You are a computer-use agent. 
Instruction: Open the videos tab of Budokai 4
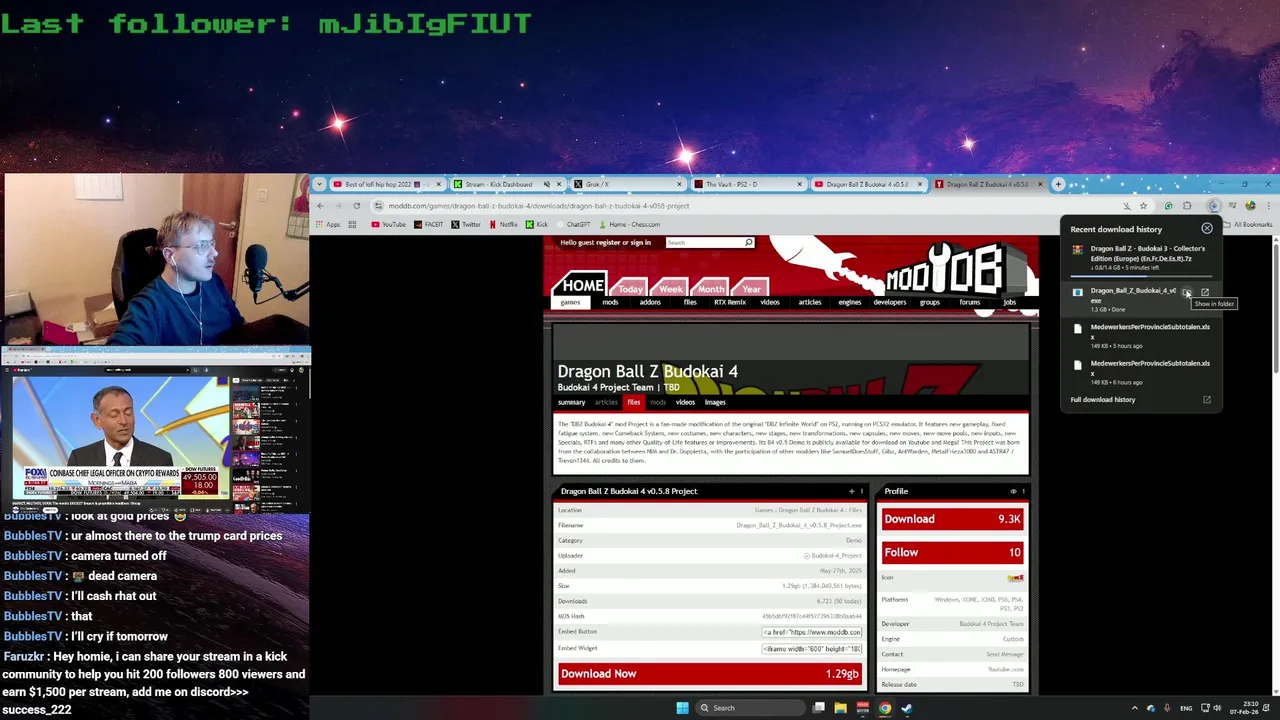pos(685,402)
